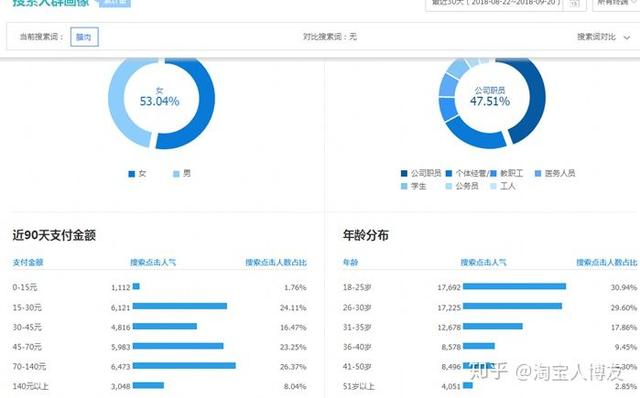Click the bar for 18-25岁 age group

point(514,287)
